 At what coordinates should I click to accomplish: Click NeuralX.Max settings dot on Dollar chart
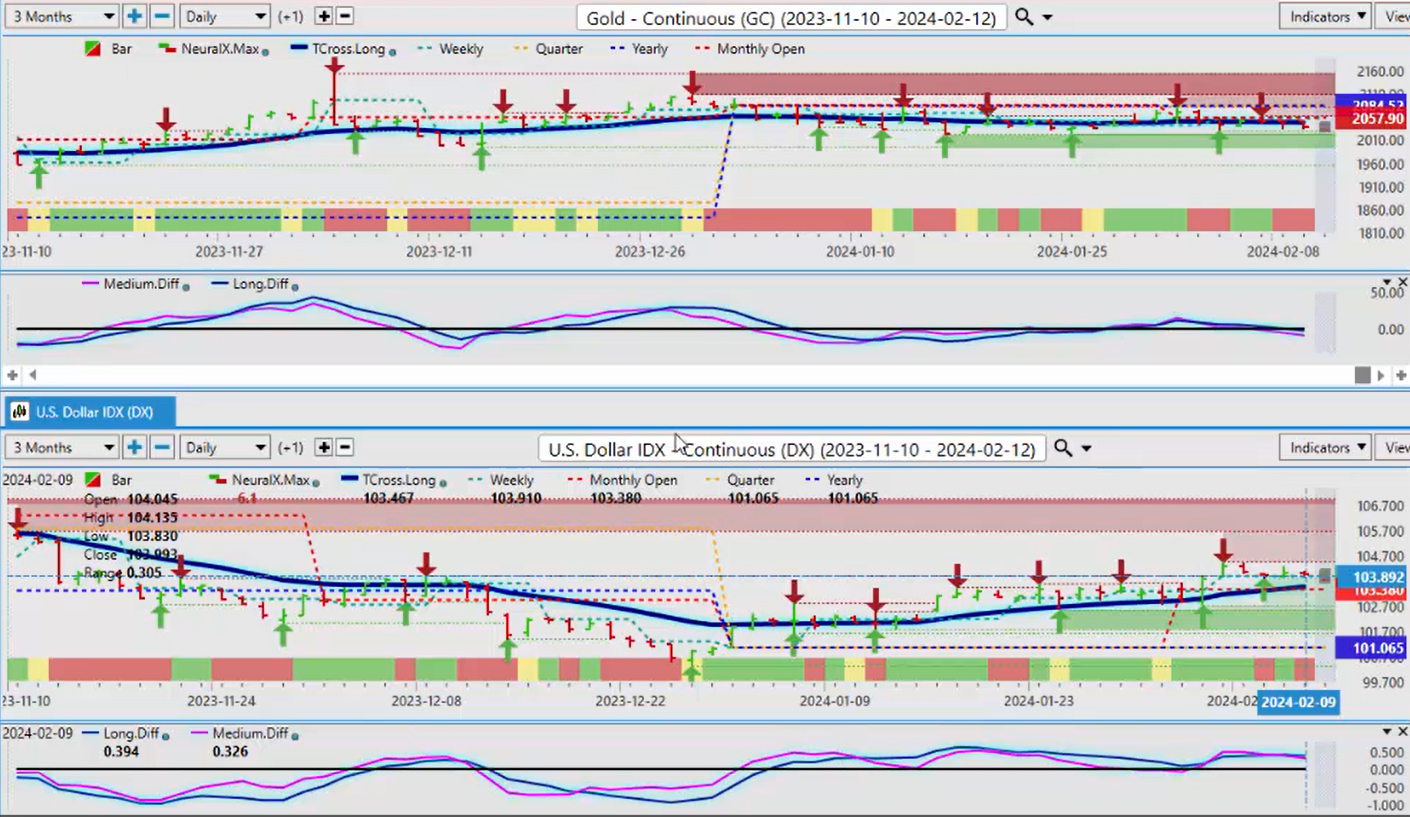tap(316, 483)
